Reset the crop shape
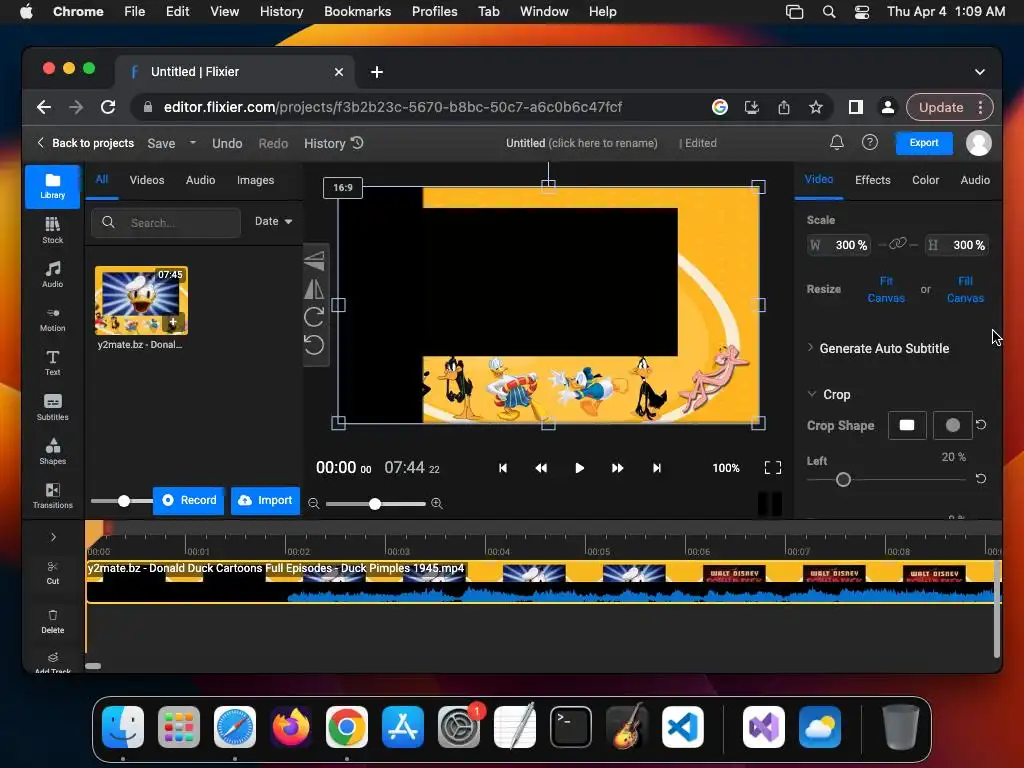 (x=981, y=425)
